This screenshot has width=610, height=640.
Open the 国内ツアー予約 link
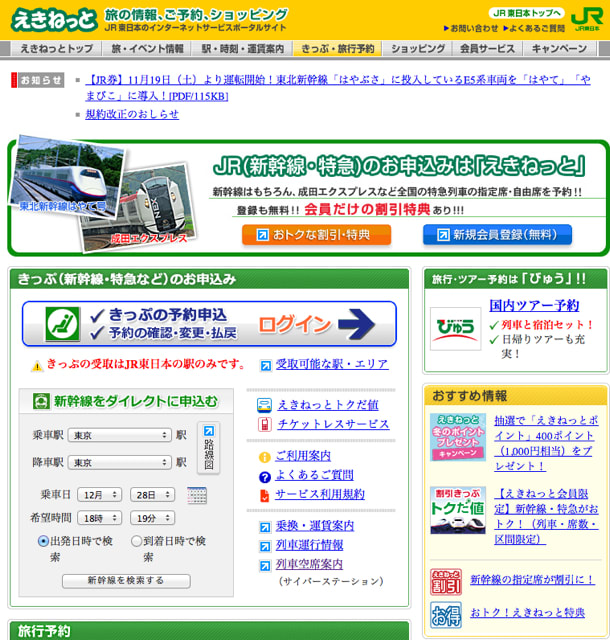tap(534, 305)
